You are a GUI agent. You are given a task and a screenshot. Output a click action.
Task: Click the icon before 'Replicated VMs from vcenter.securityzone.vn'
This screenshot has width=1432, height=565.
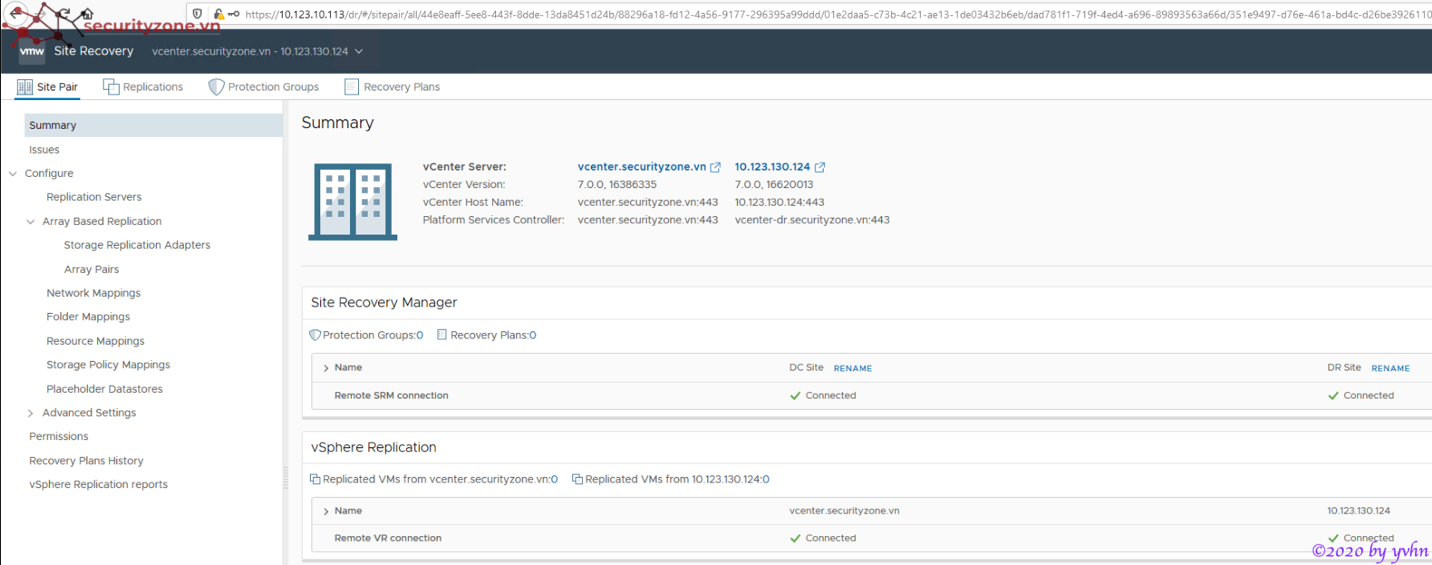pyautogui.click(x=315, y=480)
